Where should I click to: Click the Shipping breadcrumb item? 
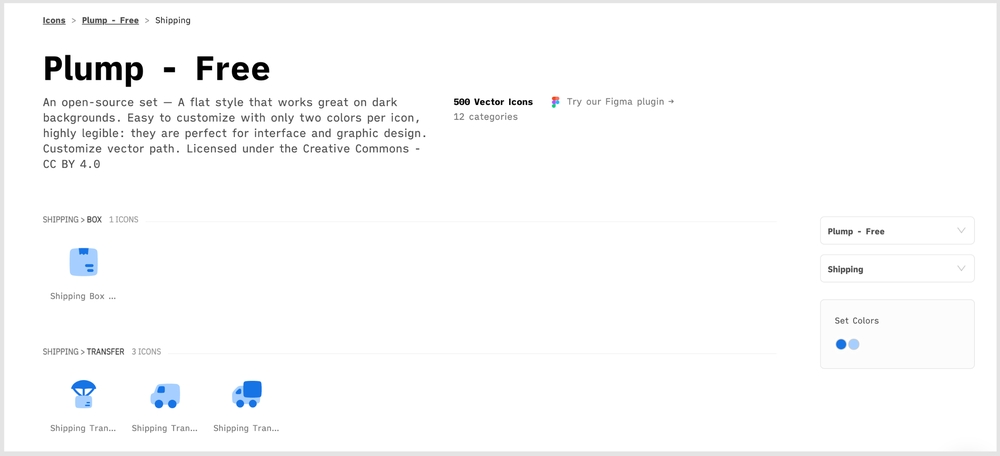173,20
